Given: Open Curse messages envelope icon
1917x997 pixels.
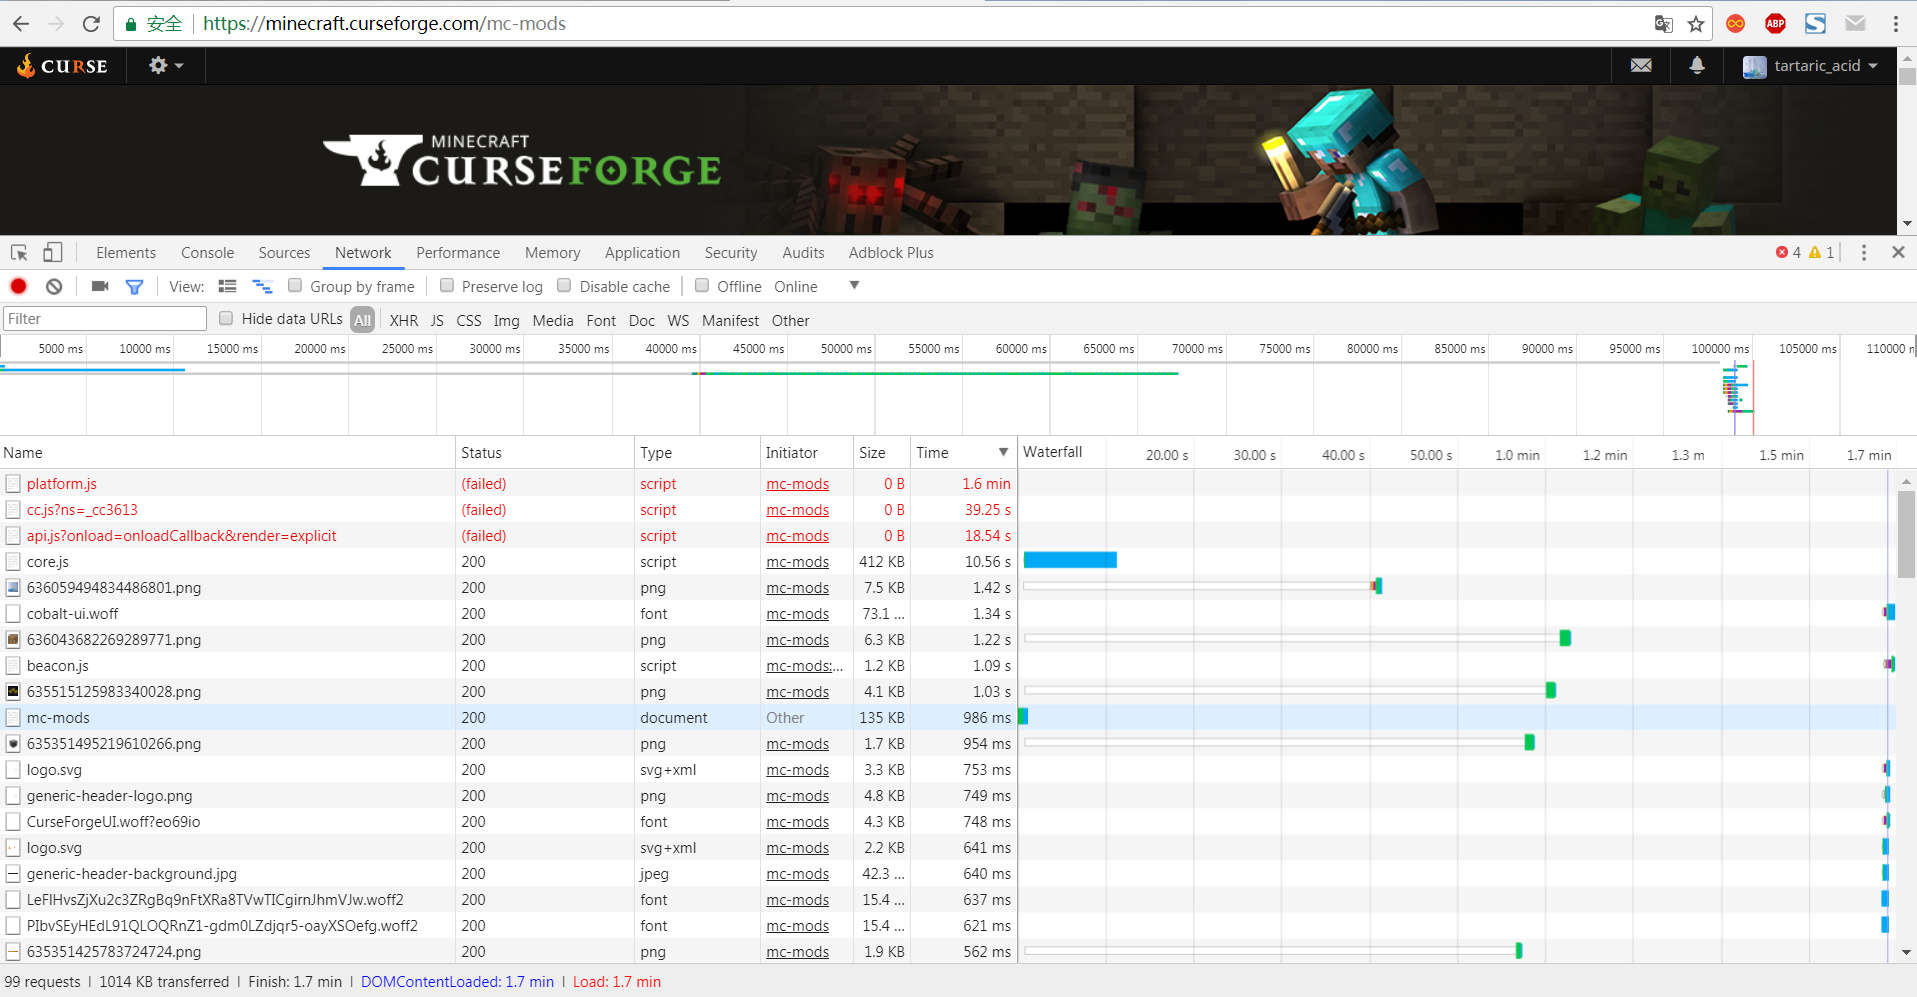Looking at the screenshot, I should pos(1641,66).
